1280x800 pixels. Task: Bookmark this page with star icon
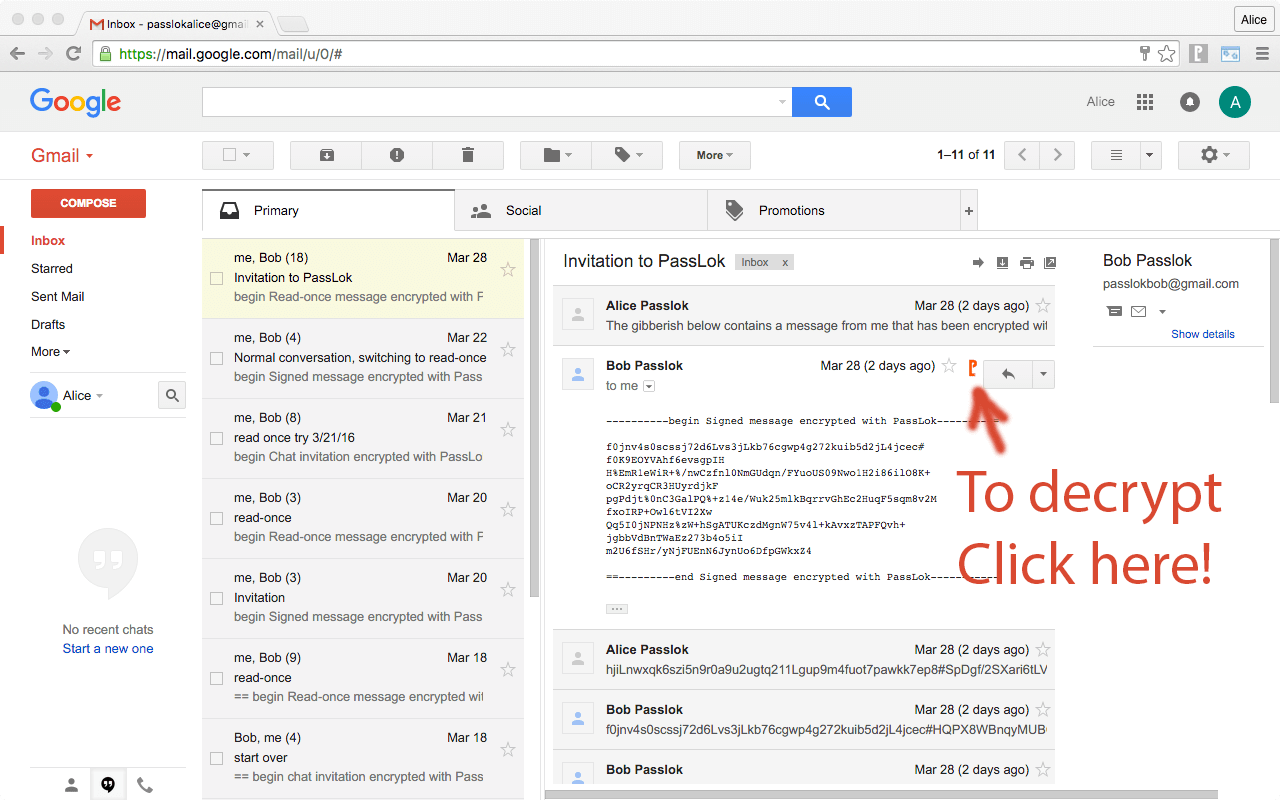coord(1167,54)
